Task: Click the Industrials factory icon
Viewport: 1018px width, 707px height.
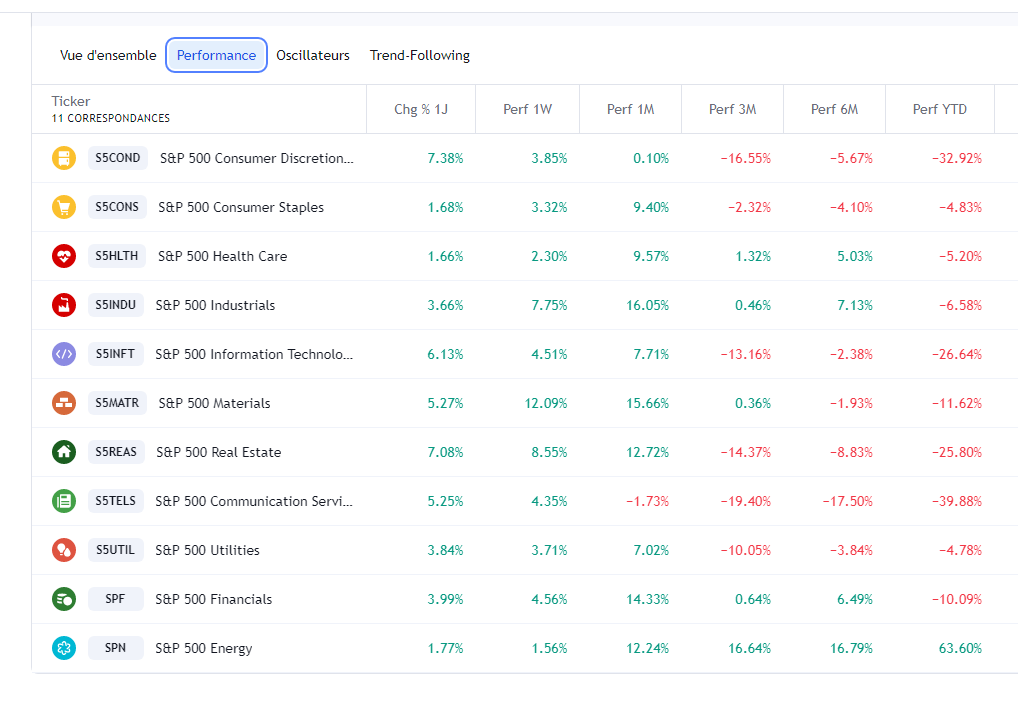Action: coord(64,305)
